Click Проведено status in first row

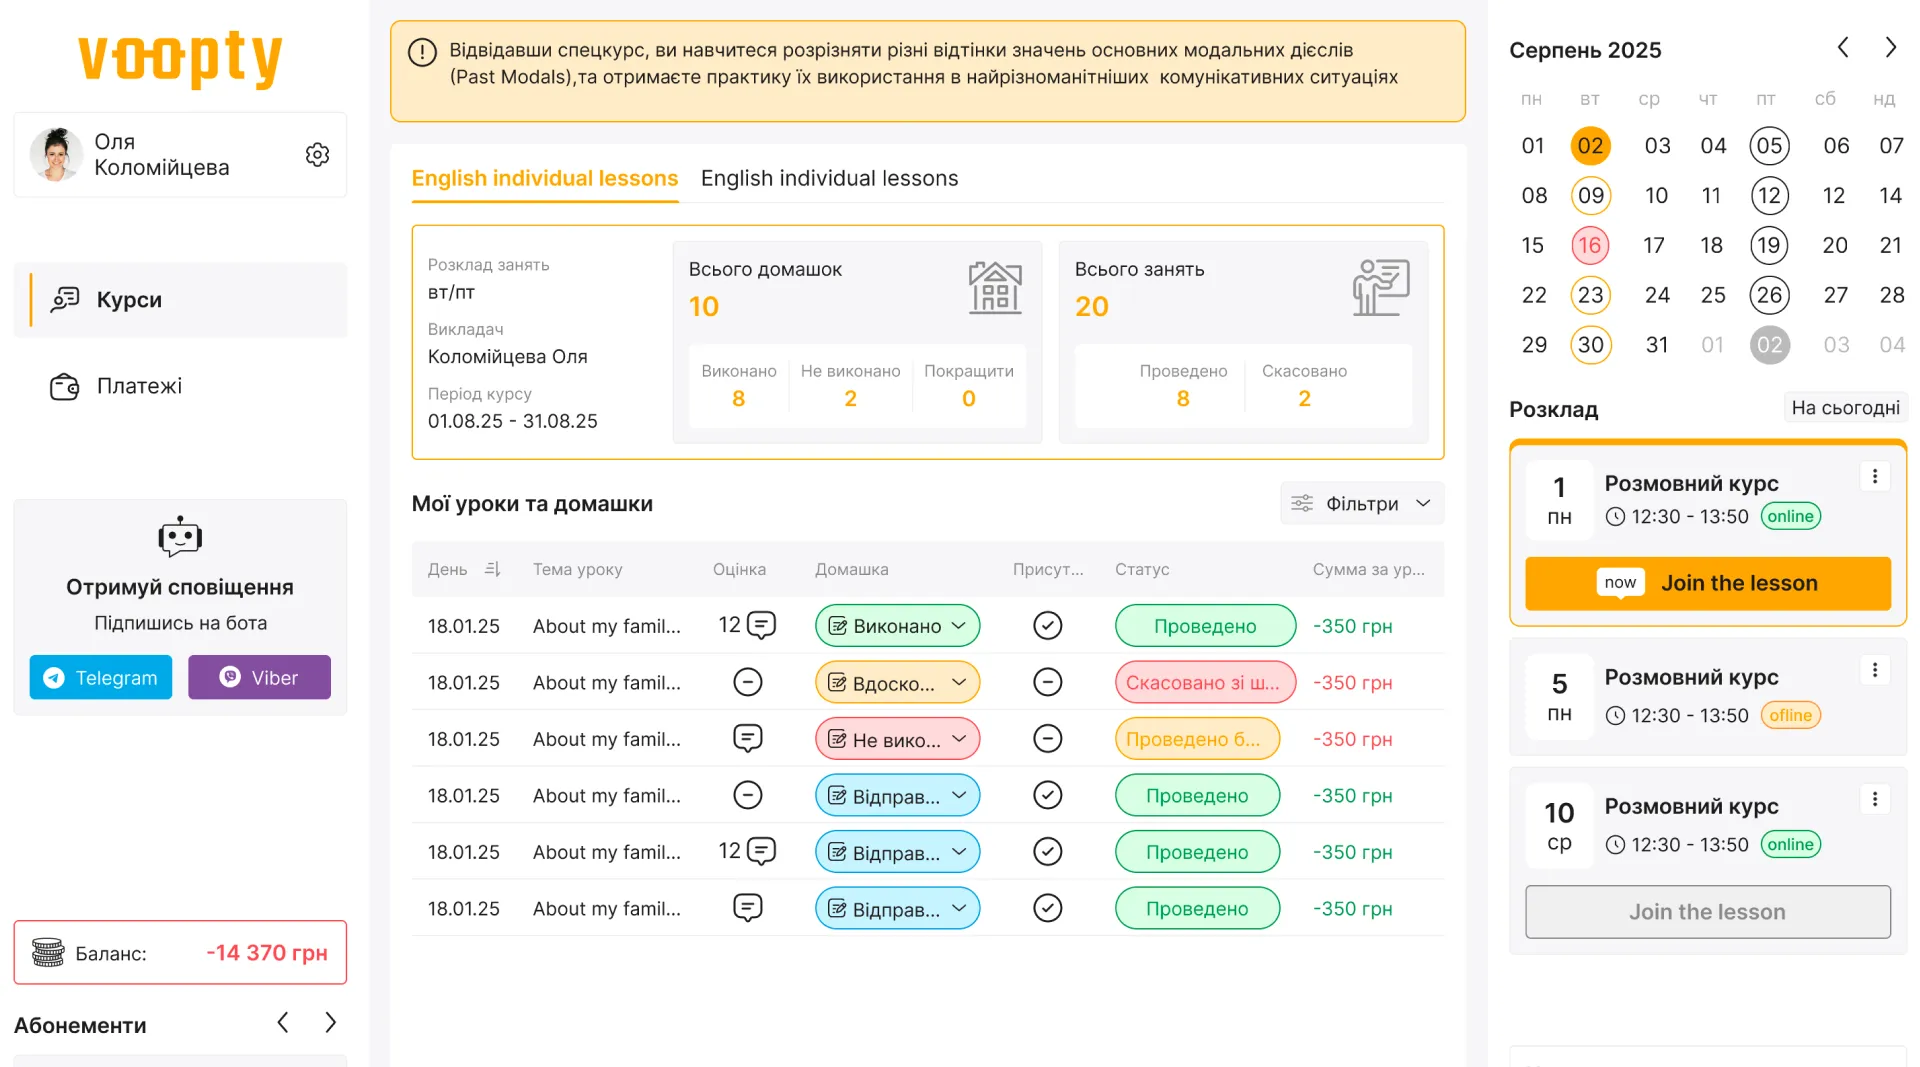pyautogui.click(x=1205, y=626)
